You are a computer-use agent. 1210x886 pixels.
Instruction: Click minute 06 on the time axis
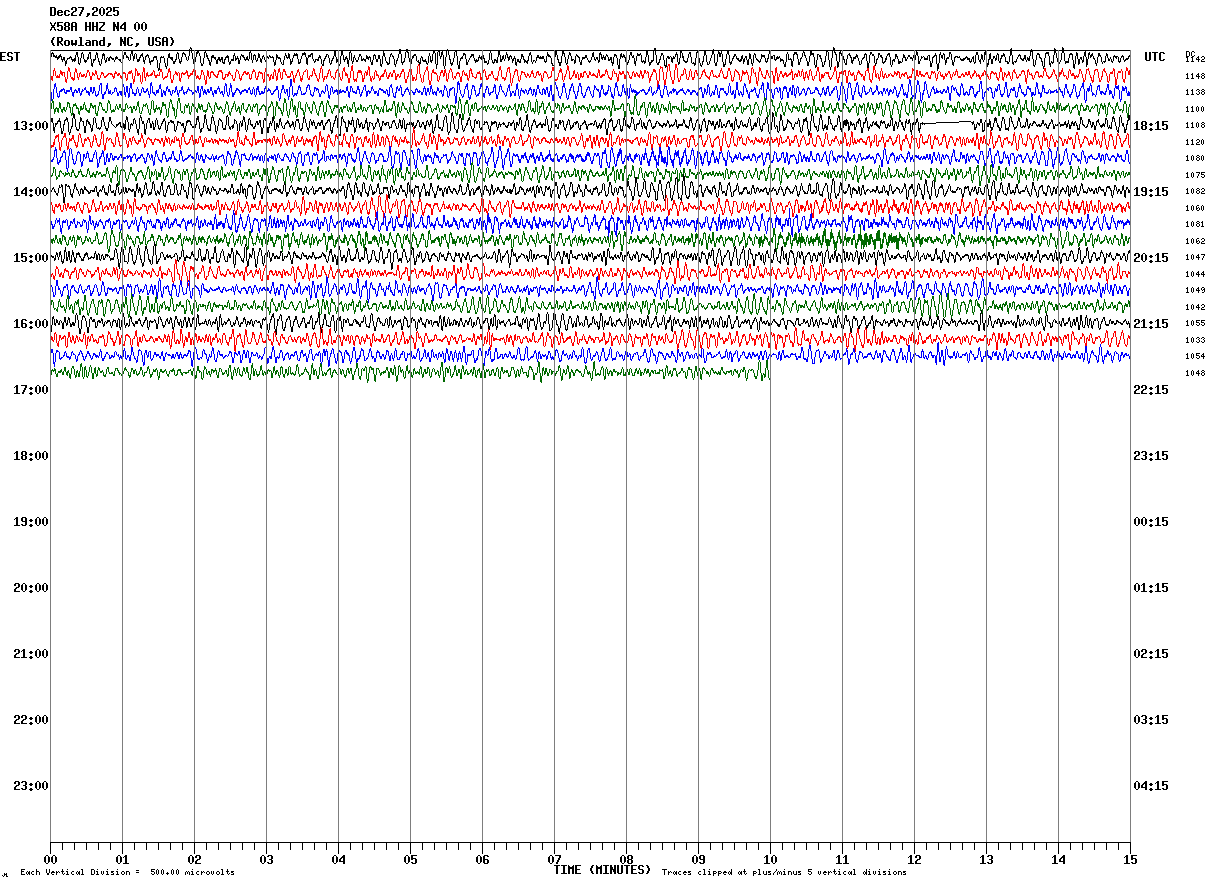click(x=482, y=860)
